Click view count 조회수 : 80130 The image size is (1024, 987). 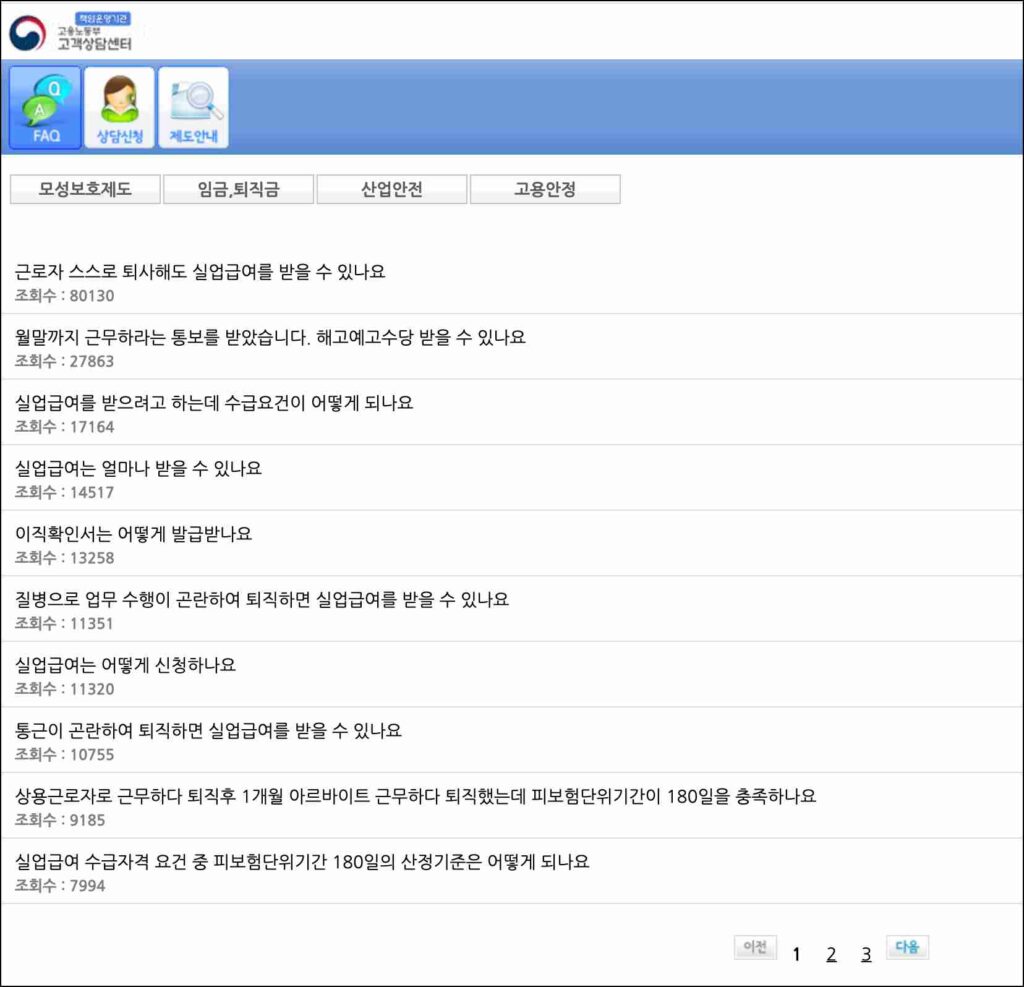(x=65, y=296)
